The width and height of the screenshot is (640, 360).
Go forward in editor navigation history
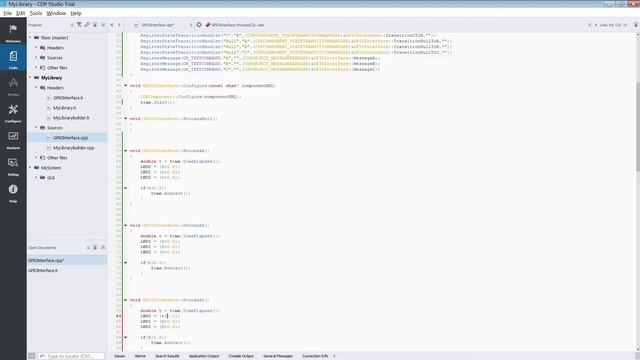[119, 25]
